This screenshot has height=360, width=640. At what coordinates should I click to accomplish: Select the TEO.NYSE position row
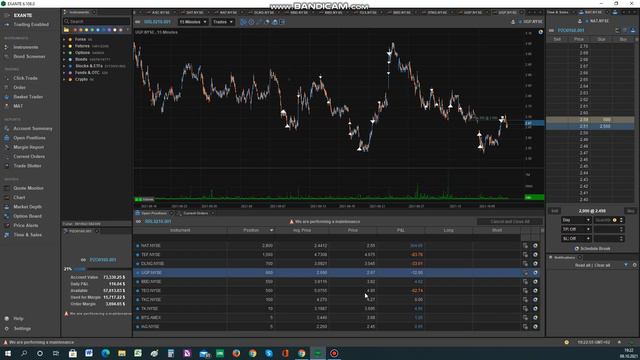pyautogui.click(x=327, y=291)
